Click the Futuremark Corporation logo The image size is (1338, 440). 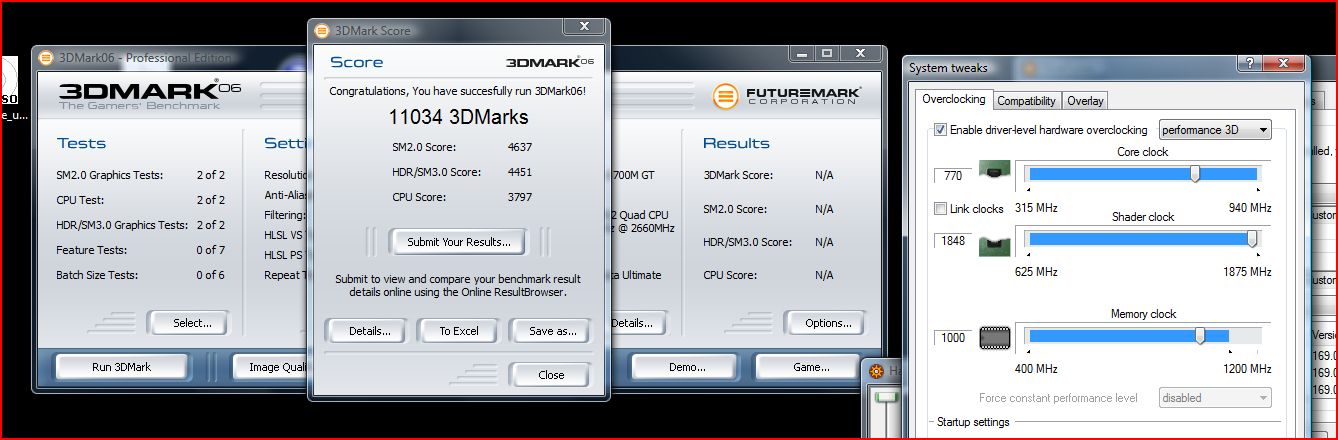click(x=787, y=96)
